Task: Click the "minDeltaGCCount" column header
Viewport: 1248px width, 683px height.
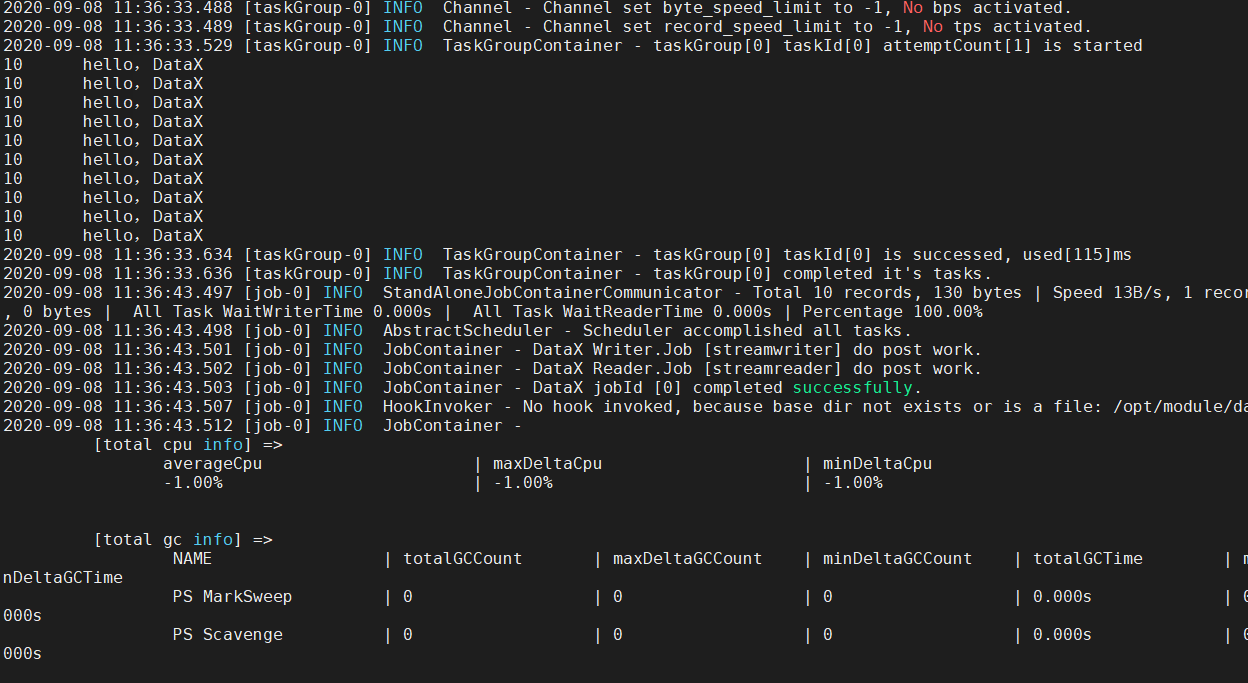Action: tap(897, 559)
